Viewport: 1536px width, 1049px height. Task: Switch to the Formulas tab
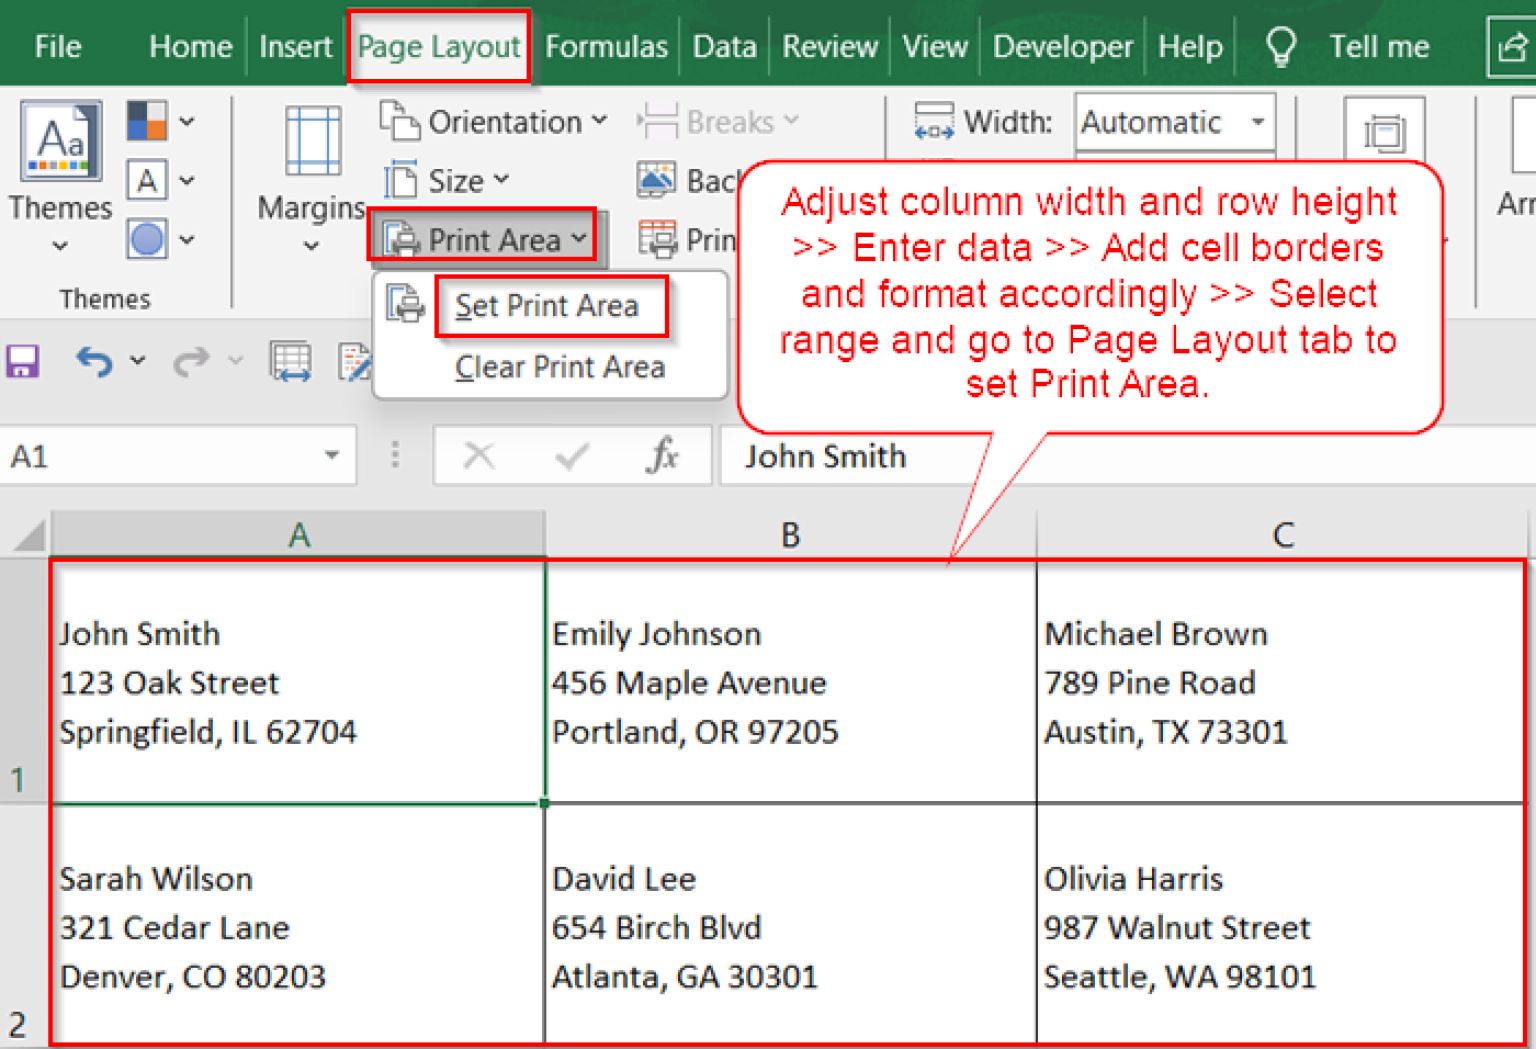tap(605, 46)
